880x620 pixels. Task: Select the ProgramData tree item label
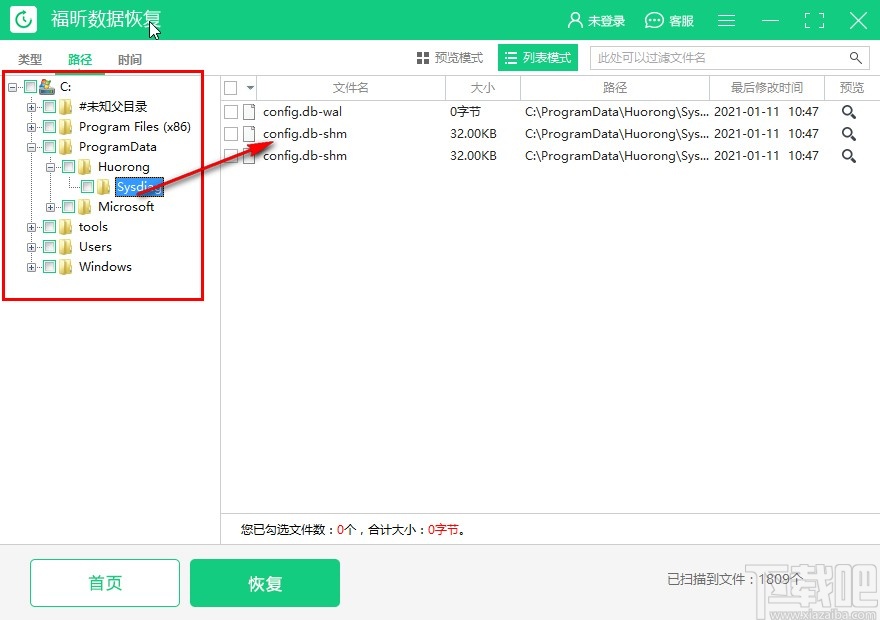tap(118, 147)
